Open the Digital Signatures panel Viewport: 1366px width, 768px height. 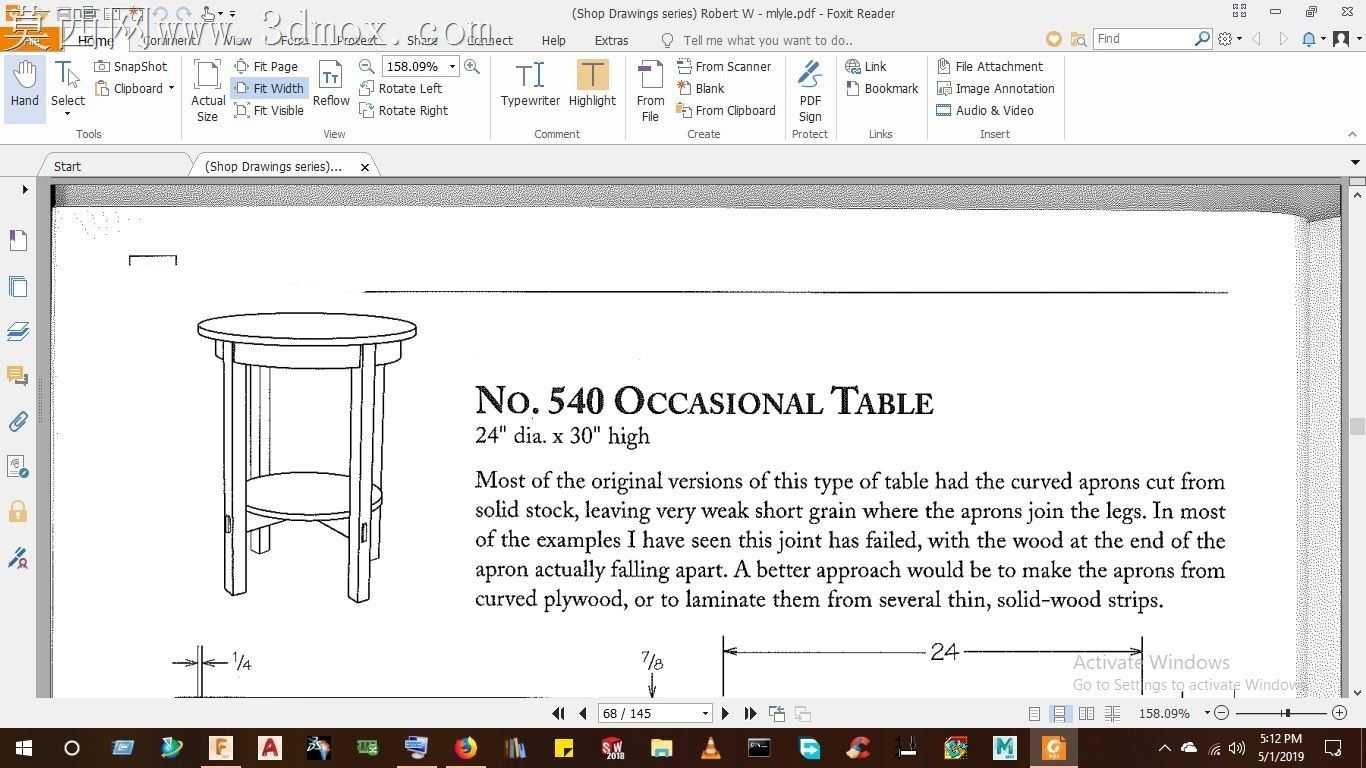18,558
